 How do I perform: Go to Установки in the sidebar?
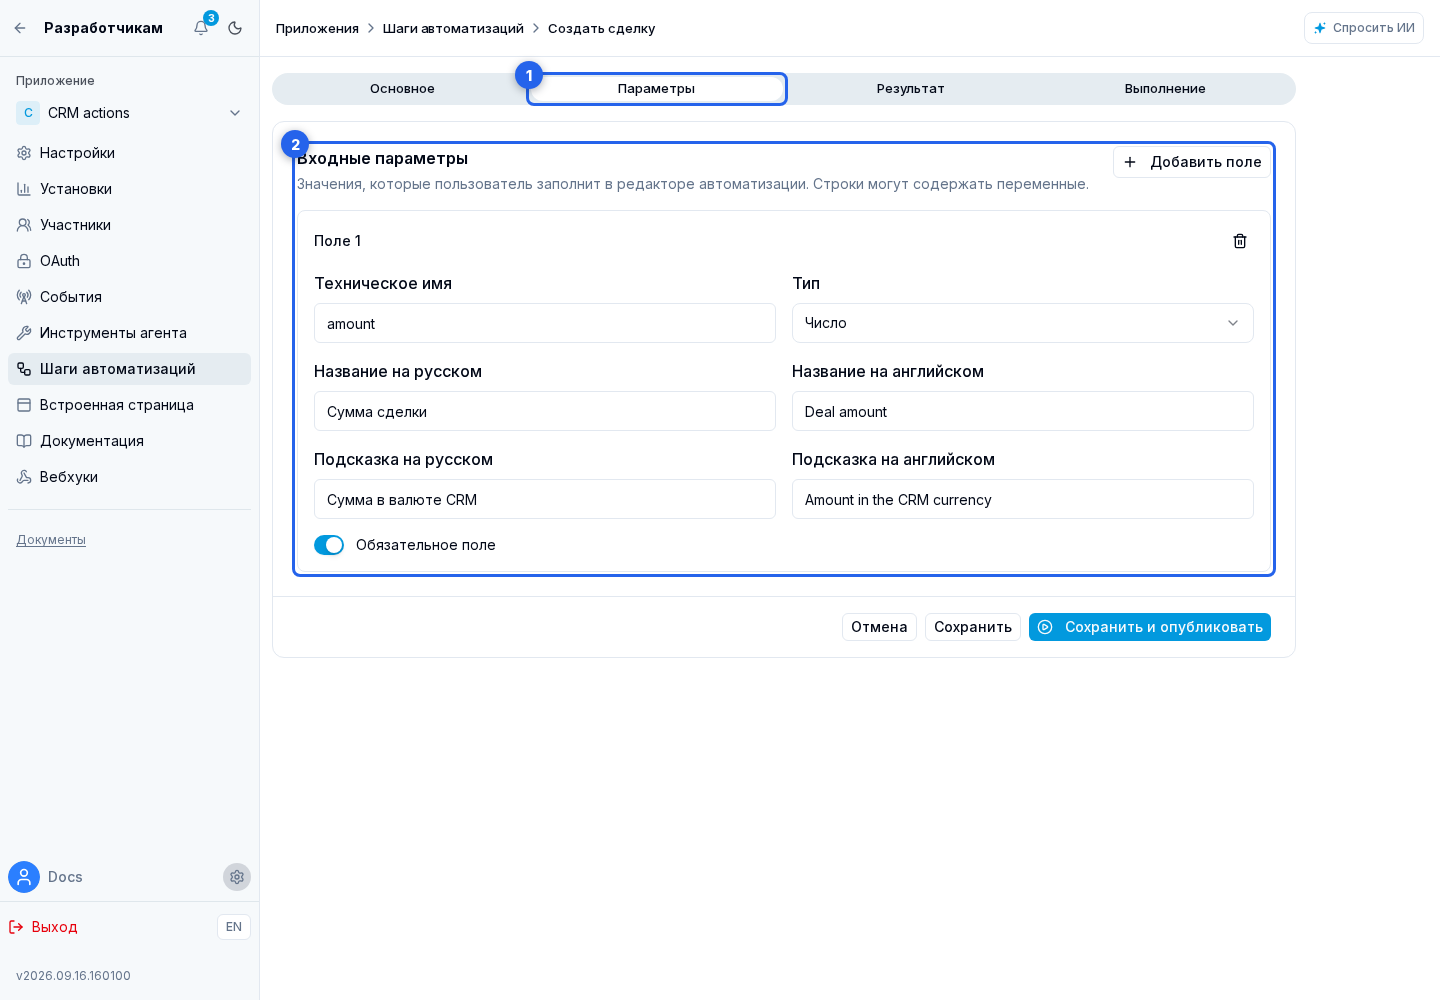(130, 189)
